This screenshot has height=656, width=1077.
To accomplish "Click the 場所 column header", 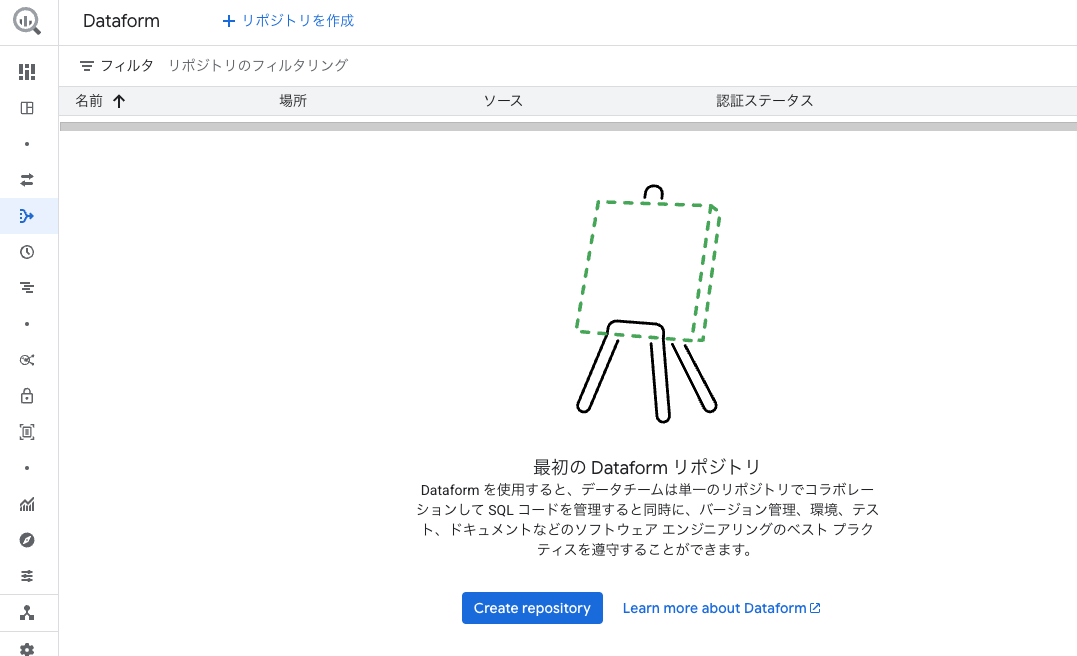I will 293,100.
